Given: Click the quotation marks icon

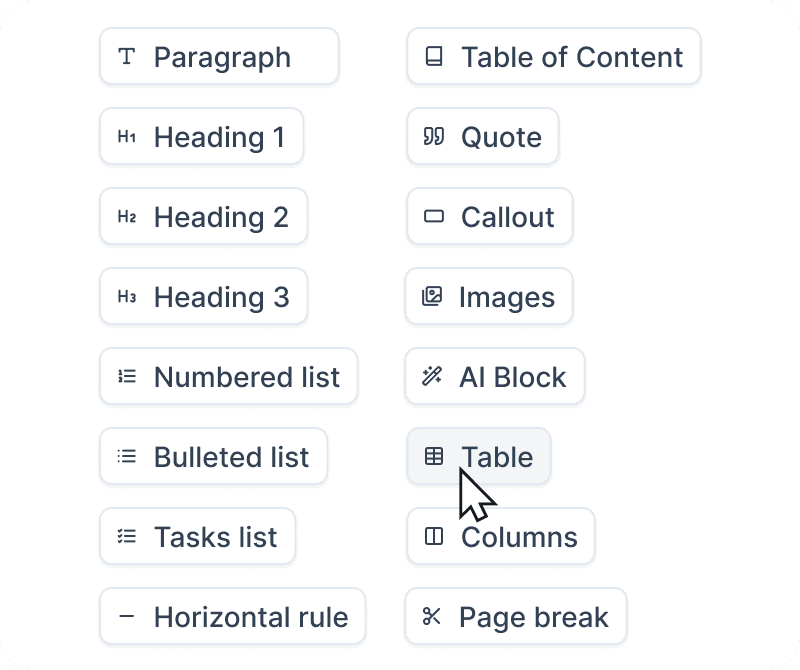Looking at the screenshot, I should coord(434,136).
